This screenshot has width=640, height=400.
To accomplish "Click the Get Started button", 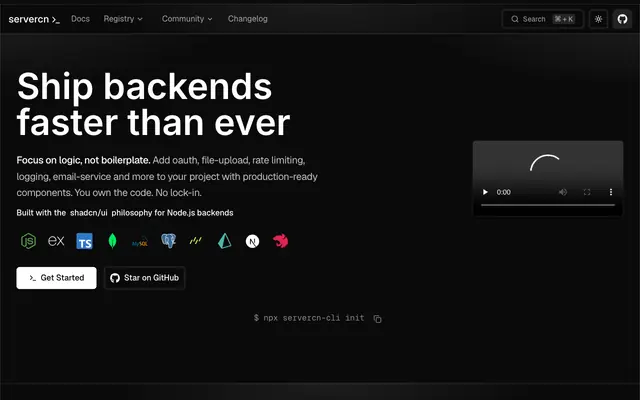I will pyautogui.click(x=56, y=278).
